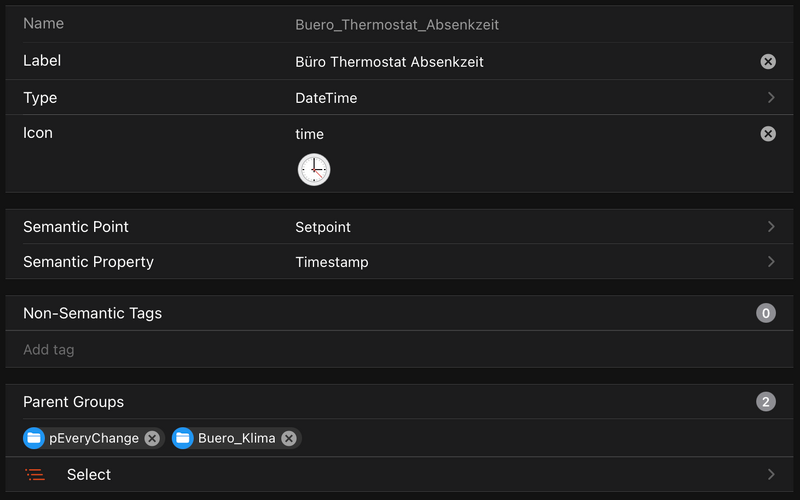Click the pEveryChange folder icon
Viewport: 800px width, 500px height.
pyautogui.click(x=35, y=438)
